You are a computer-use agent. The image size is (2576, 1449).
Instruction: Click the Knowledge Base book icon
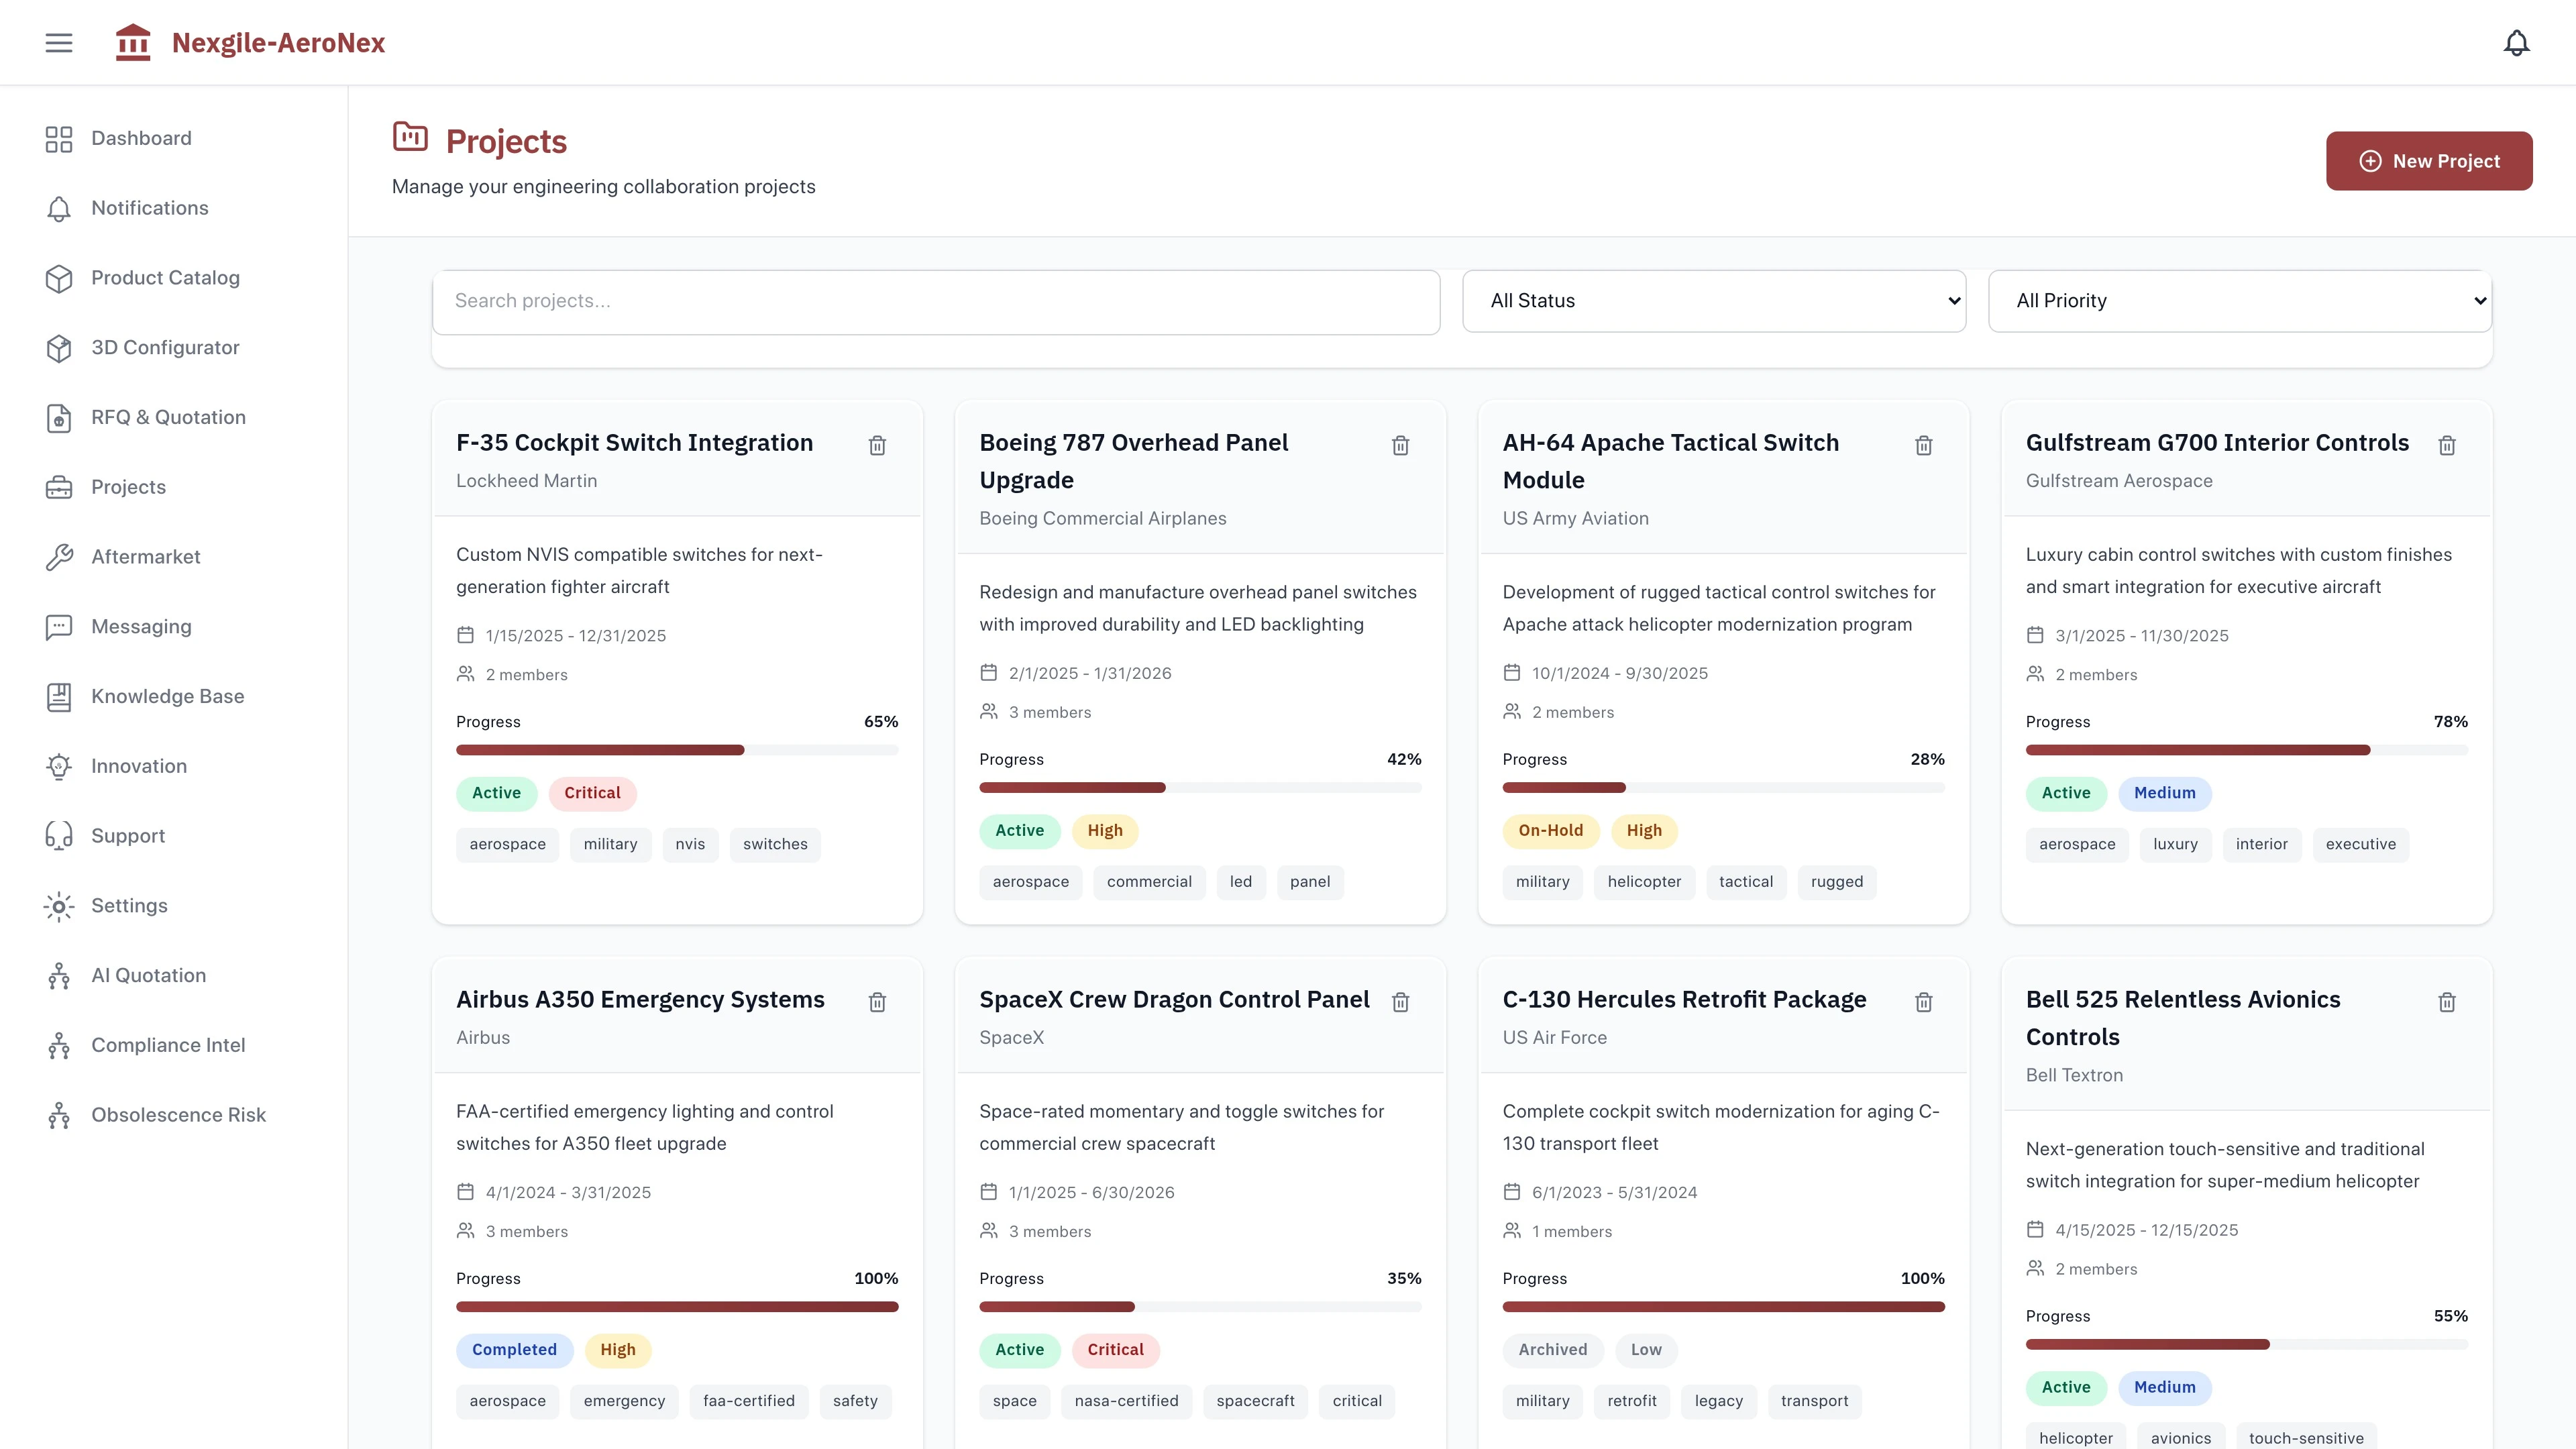(59, 696)
